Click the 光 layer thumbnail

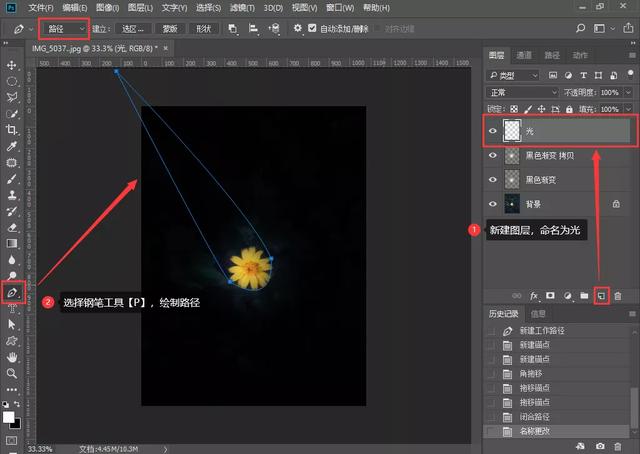(x=512, y=131)
